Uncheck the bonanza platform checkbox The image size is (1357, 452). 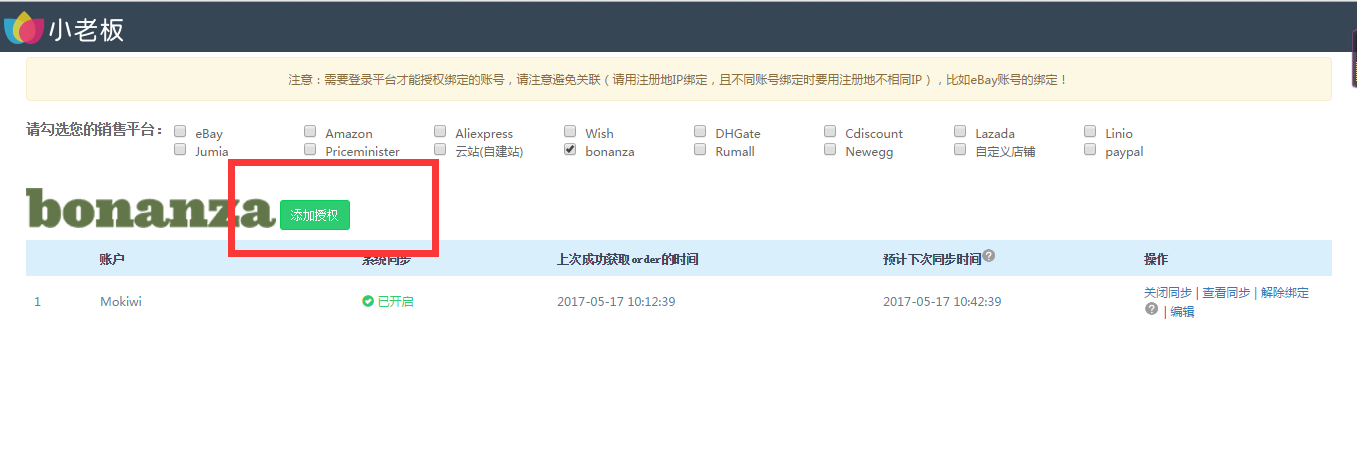(x=570, y=150)
